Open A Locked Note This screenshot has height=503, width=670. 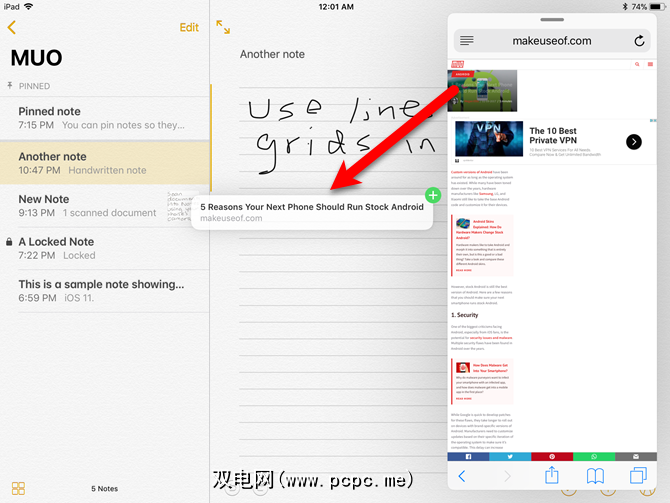(x=105, y=248)
